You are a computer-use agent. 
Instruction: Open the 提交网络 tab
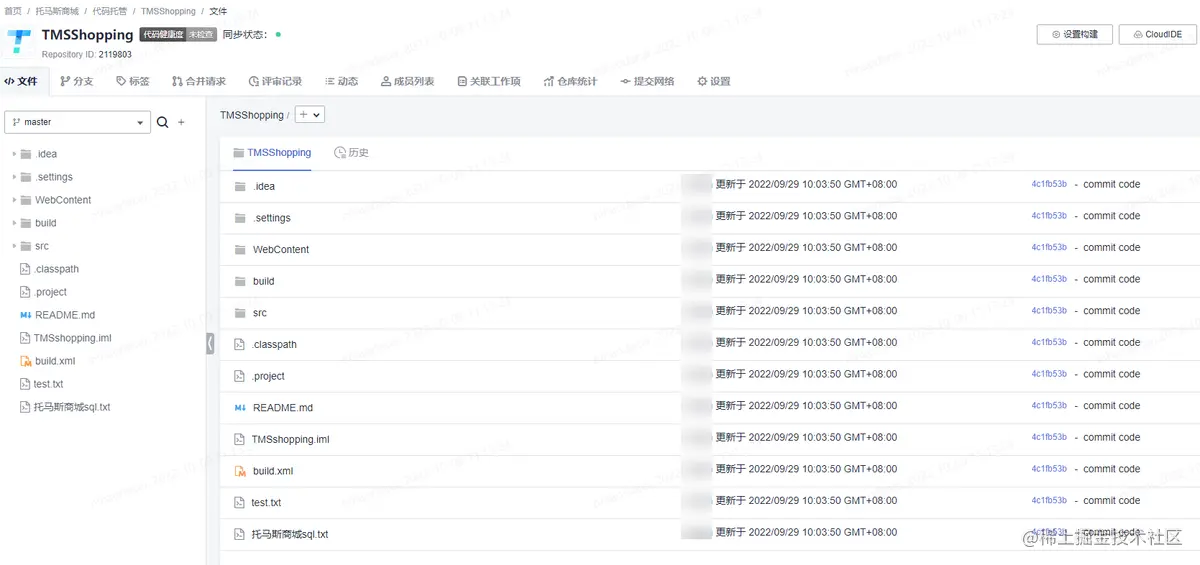647,81
